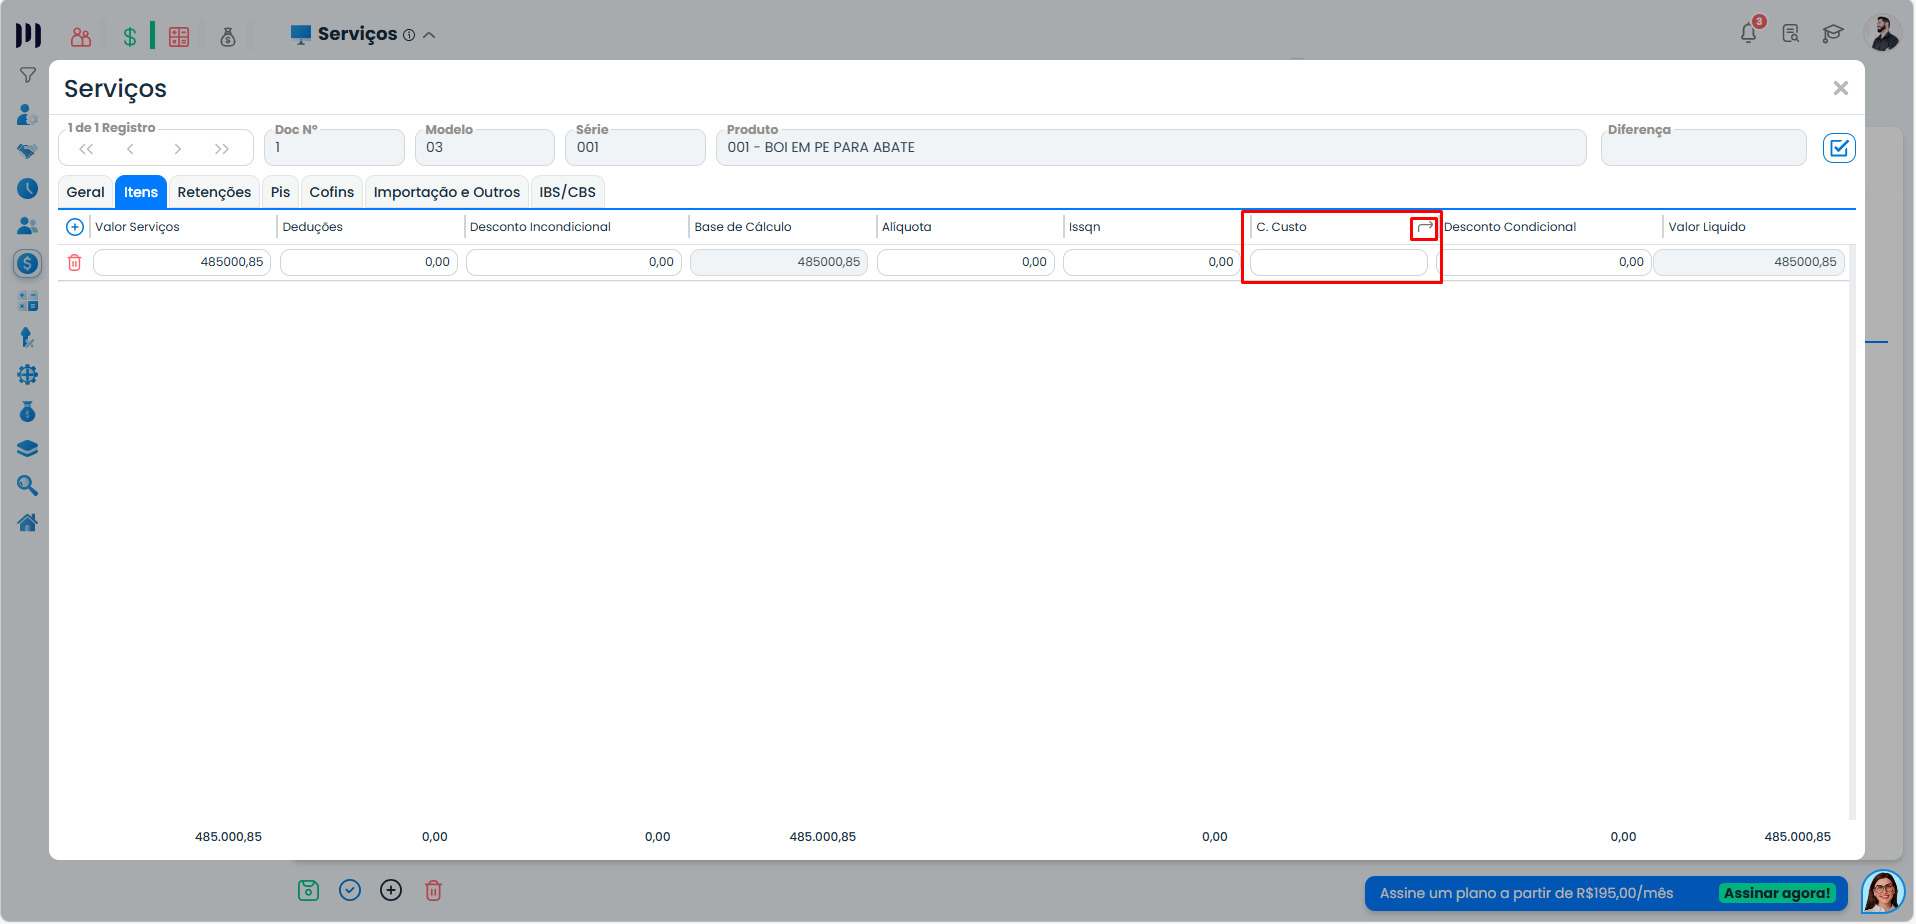1916x924 pixels.
Task: Open the Cofins tab
Action: (331, 192)
